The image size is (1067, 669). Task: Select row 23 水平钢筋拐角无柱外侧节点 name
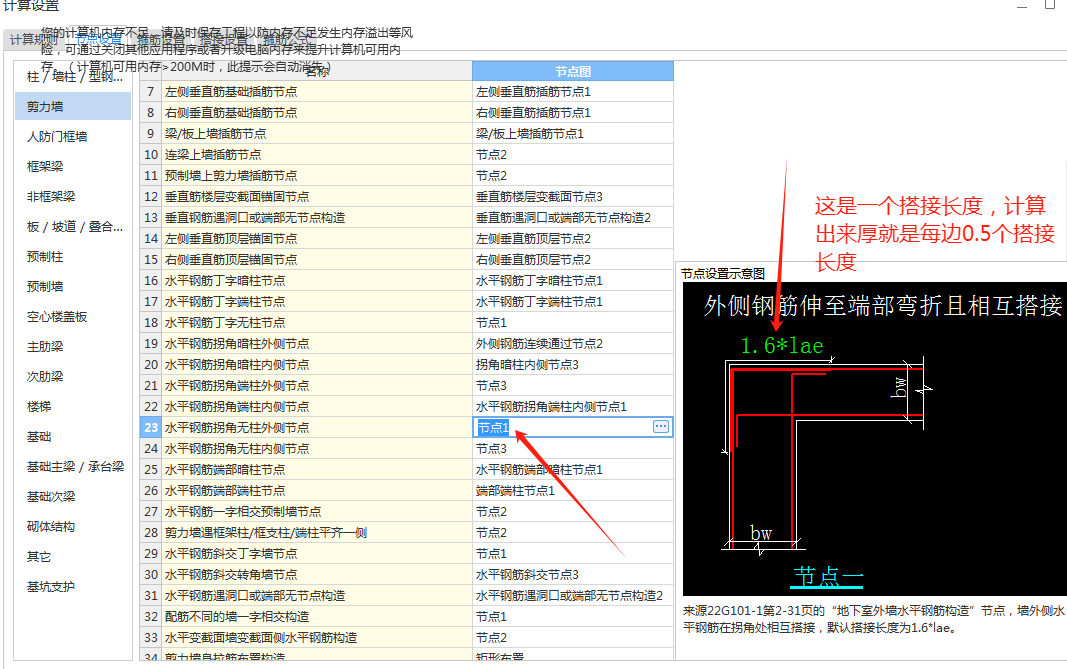pyautogui.click(x=316, y=427)
